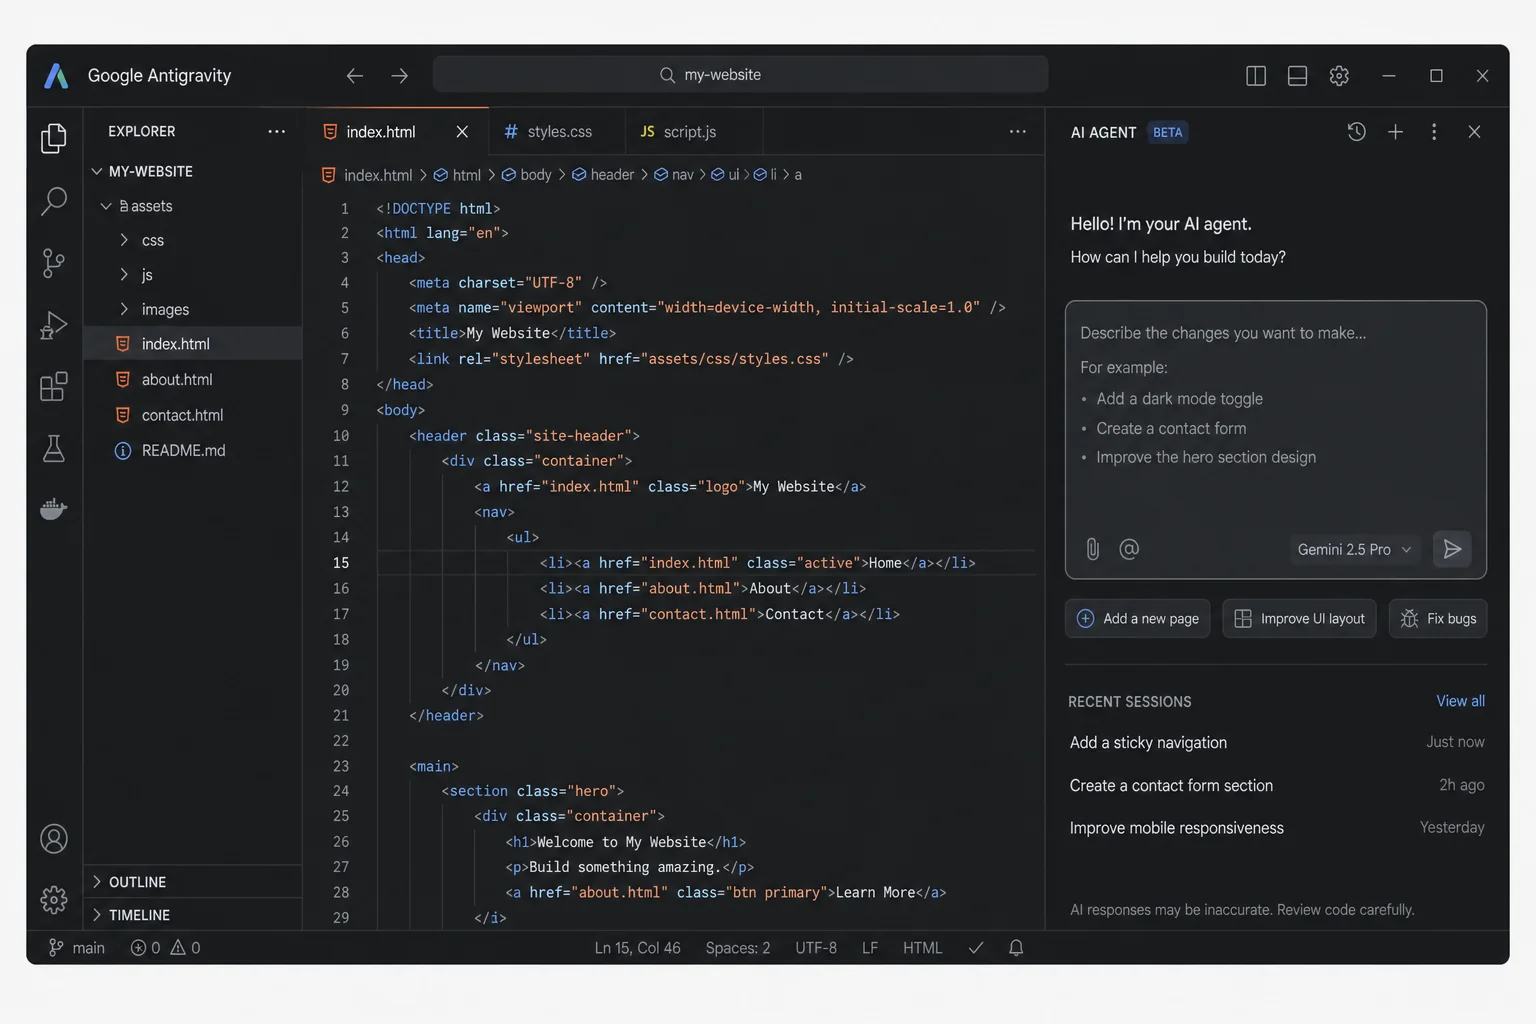Image resolution: width=1536 pixels, height=1024 pixels.
Task: Open settings gear in title bar
Action: 1339,76
